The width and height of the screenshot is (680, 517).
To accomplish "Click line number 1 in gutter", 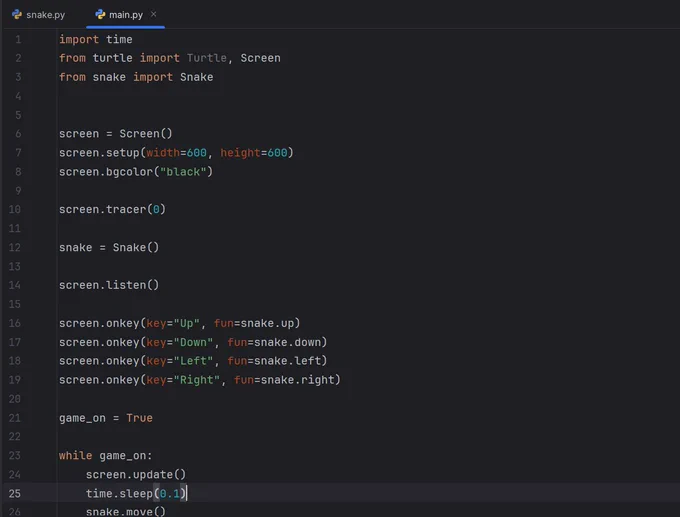I will click(18, 39).
